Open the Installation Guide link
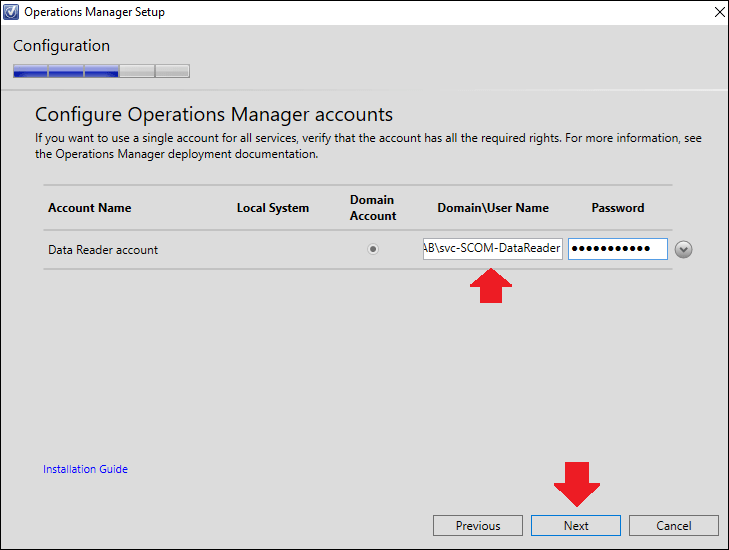Screen dimensions: 729x550 86,469
